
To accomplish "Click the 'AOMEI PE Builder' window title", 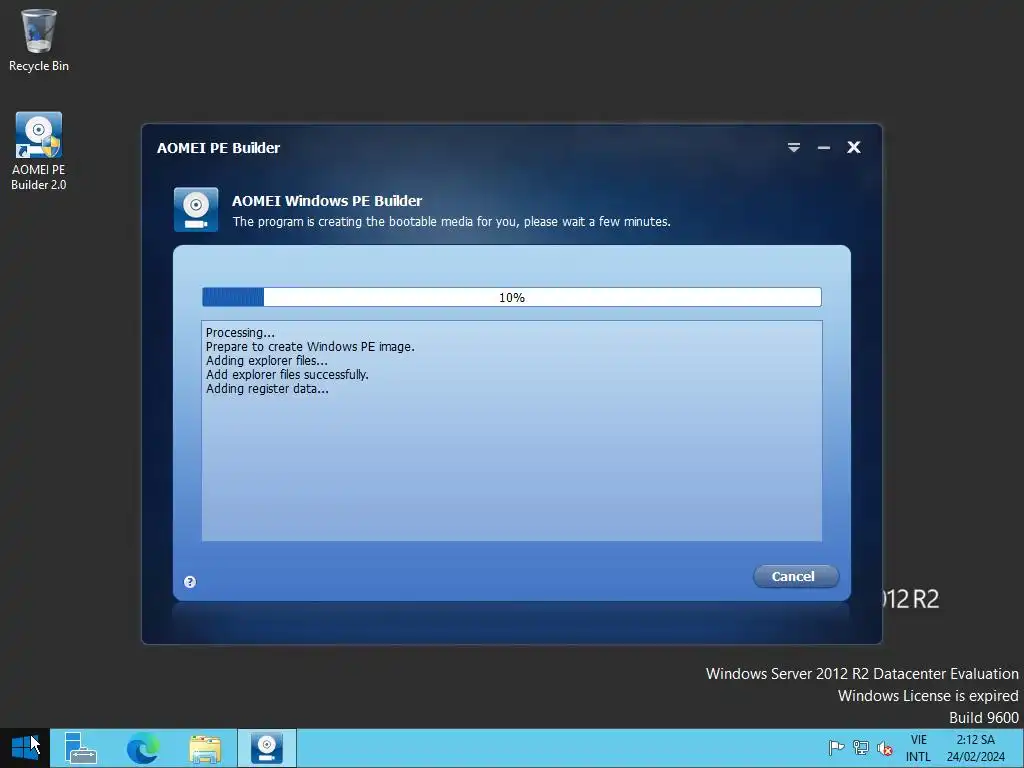I will [218, 148].
